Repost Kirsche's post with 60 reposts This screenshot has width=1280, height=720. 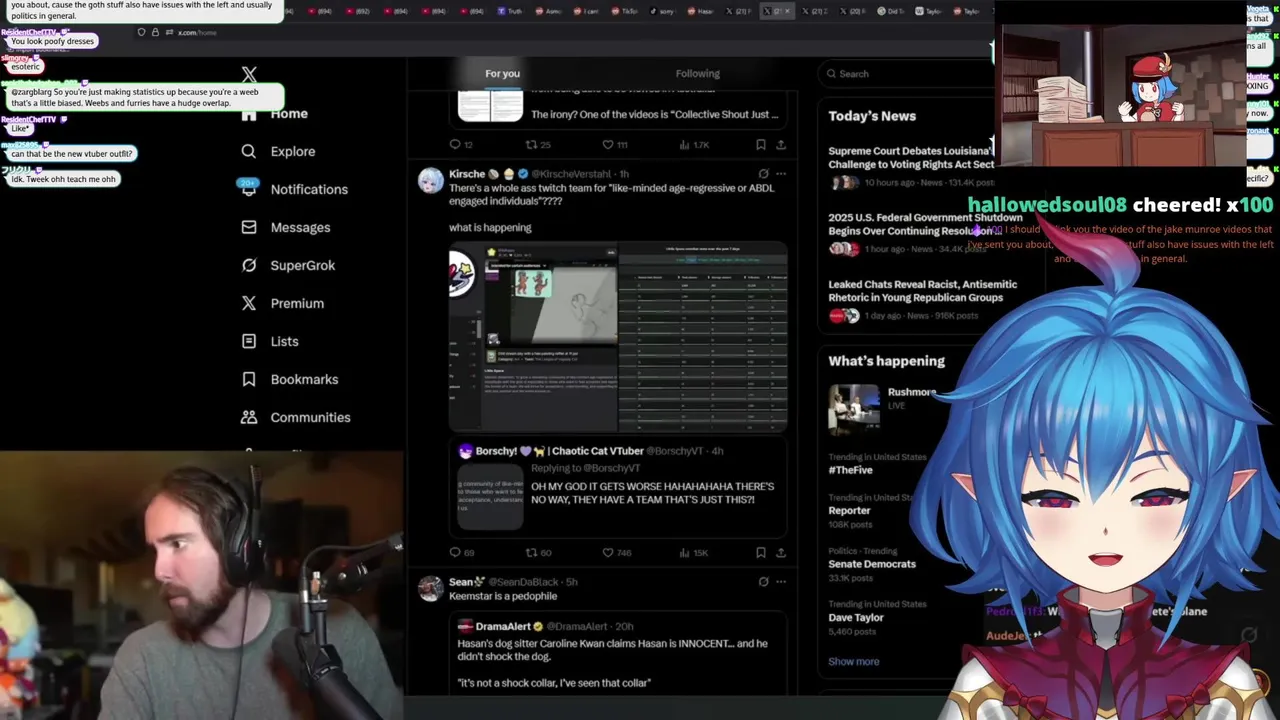point(538,553)
